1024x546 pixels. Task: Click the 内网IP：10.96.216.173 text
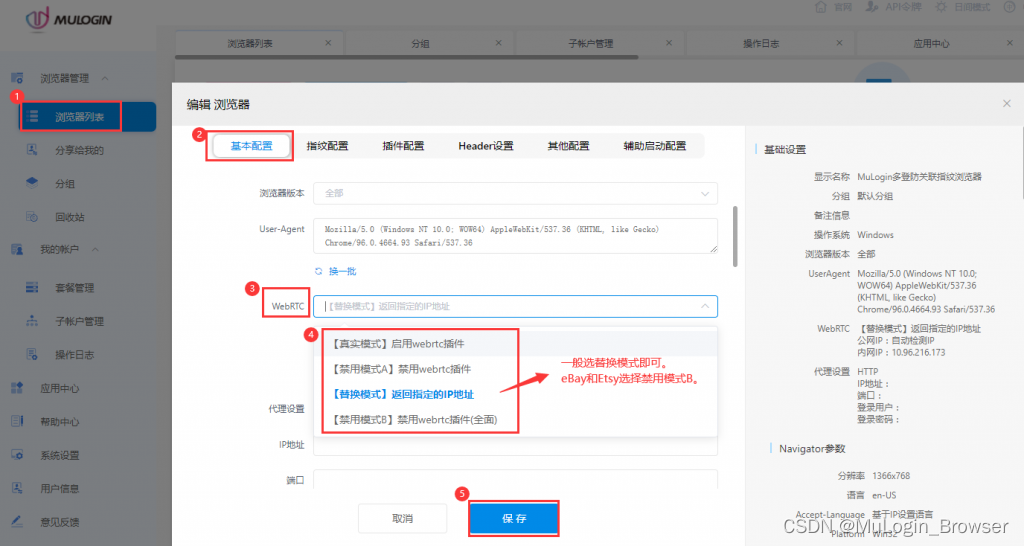(901, 353)
